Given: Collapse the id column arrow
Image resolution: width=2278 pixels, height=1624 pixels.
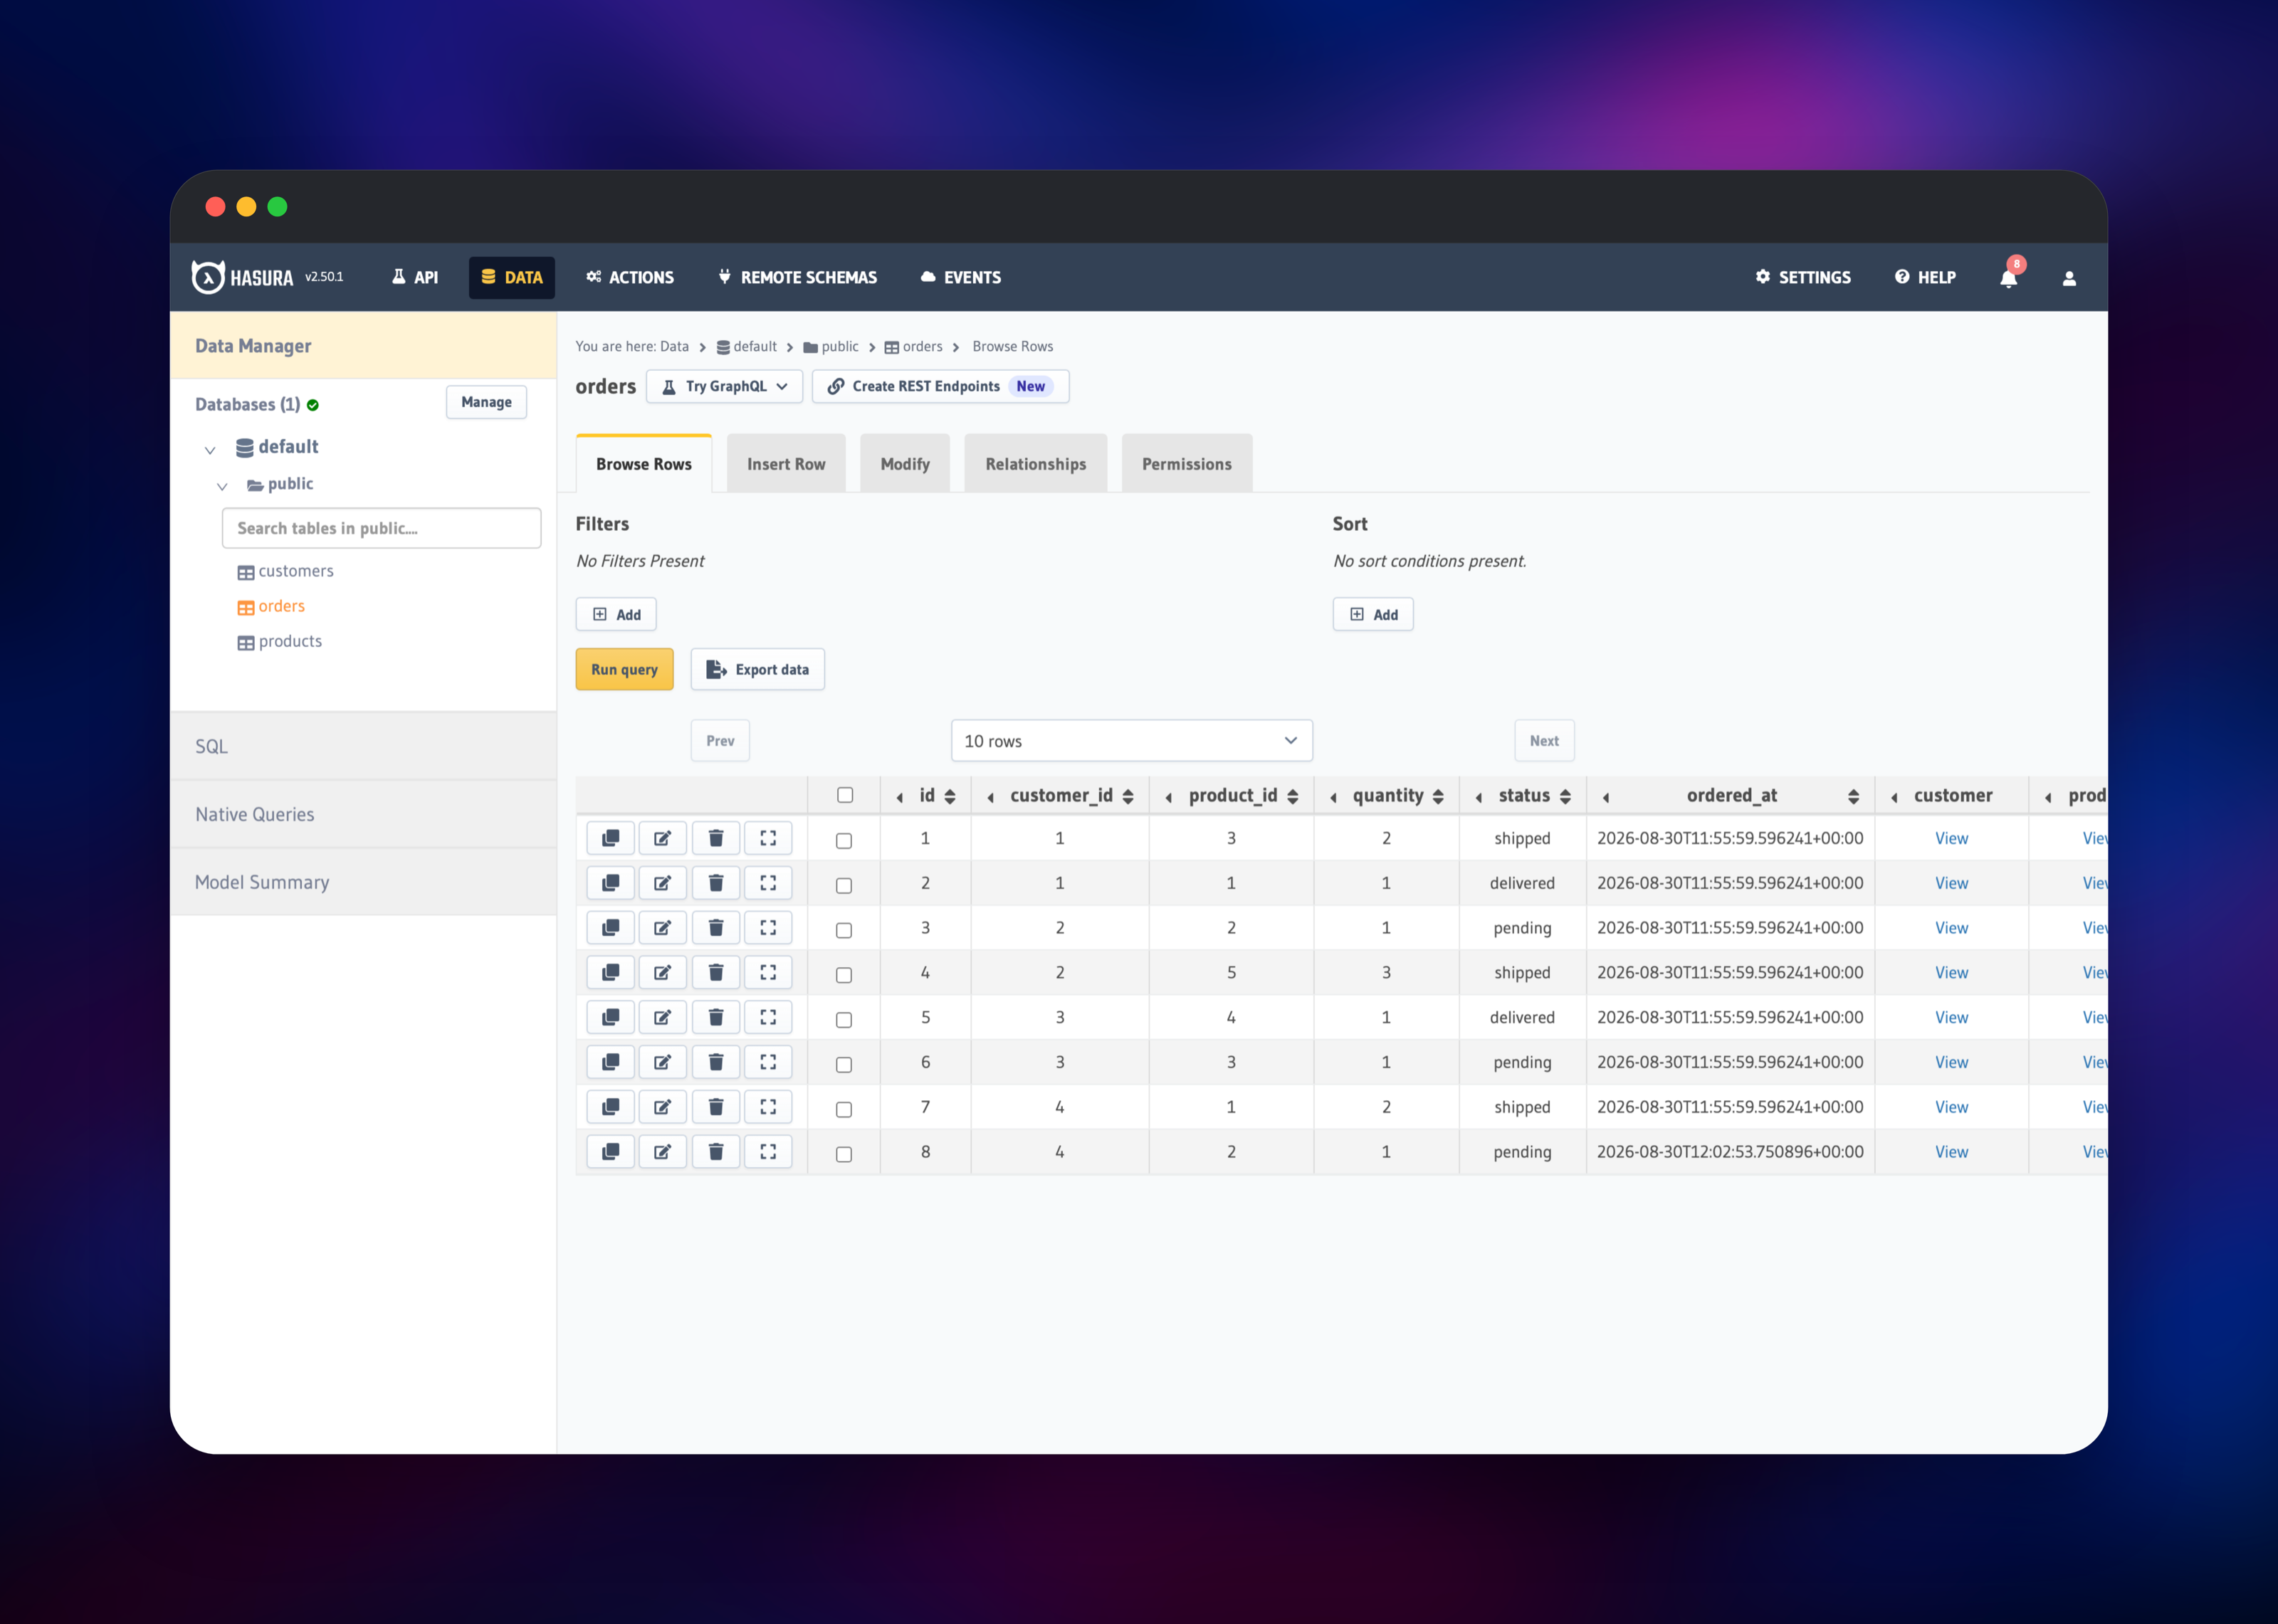Looking at the screenshot, I should [x=900, y=797].
